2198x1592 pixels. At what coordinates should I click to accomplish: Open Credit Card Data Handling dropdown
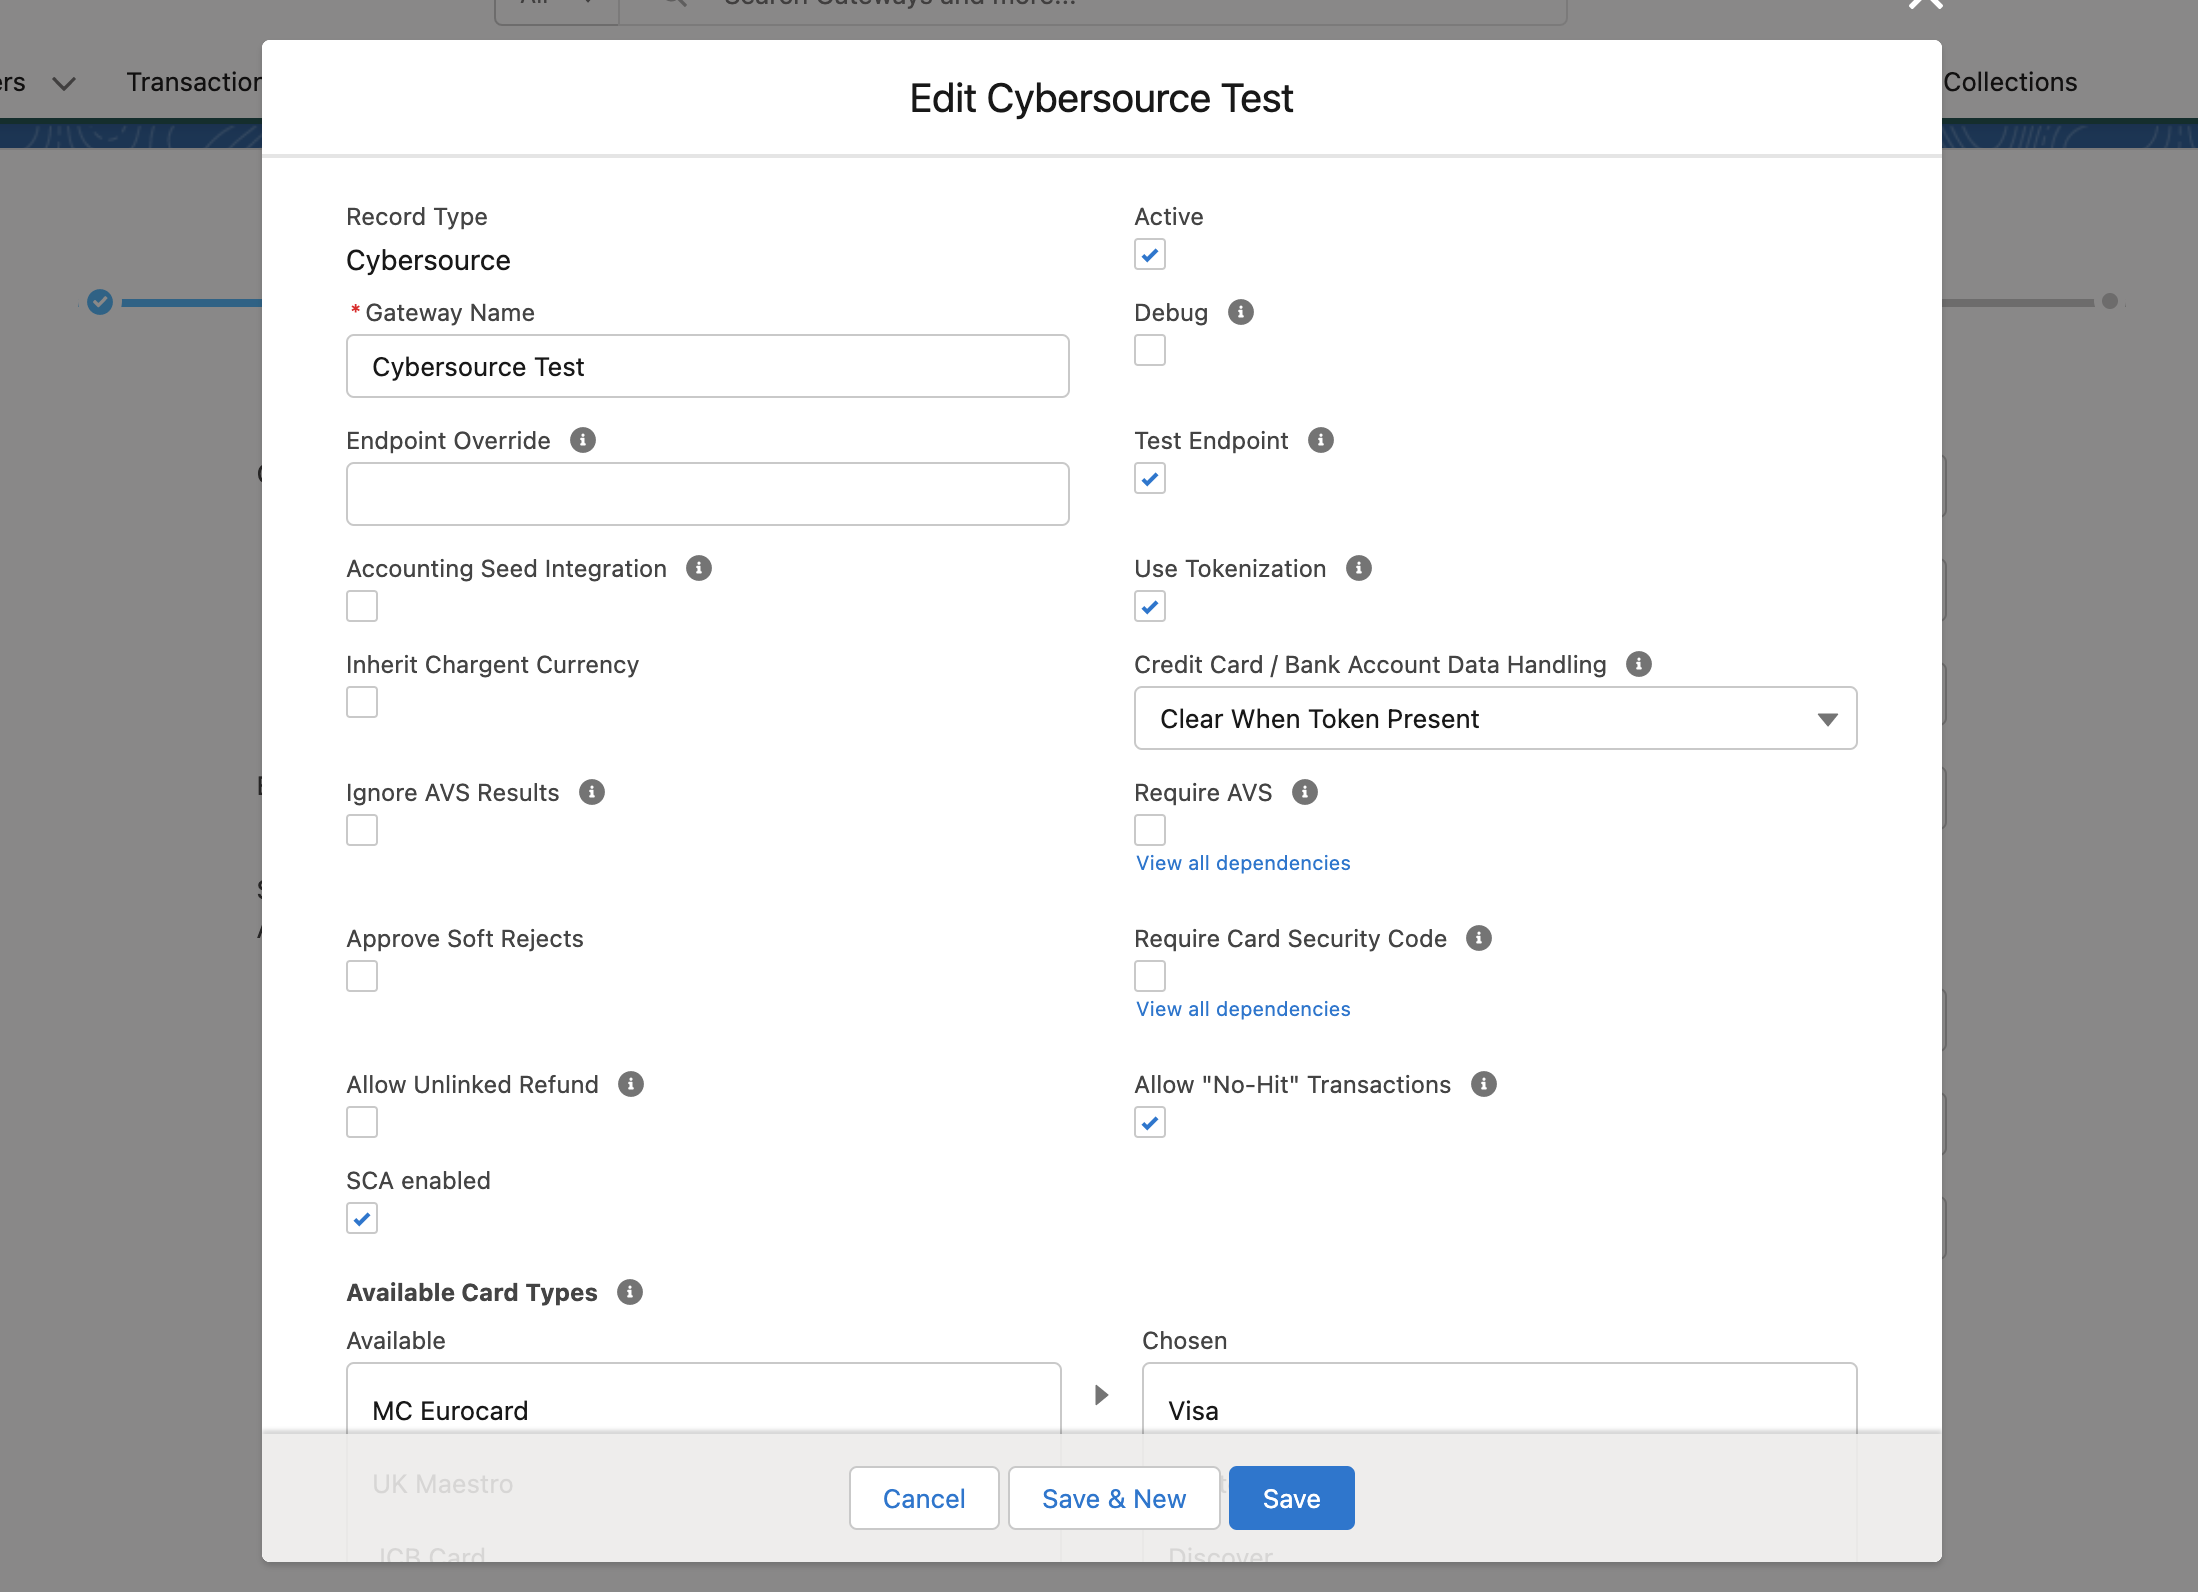point(1495,718)
